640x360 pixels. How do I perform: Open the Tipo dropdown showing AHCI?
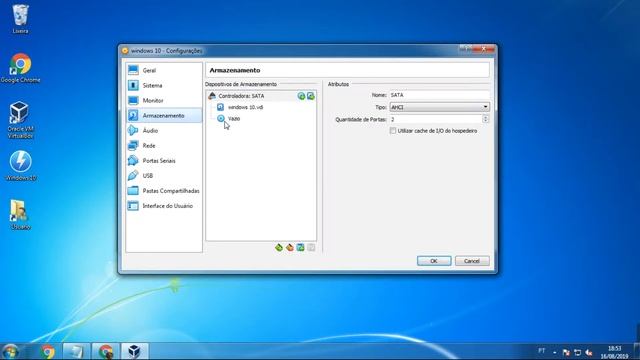point(439,107)
